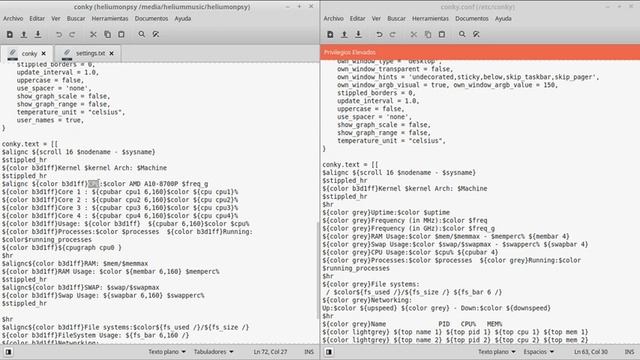This screenshot has height=360, width=640.
Task: Click 'own_window_transparent = false' line in conky.conf editor
Action: [396, 69]
